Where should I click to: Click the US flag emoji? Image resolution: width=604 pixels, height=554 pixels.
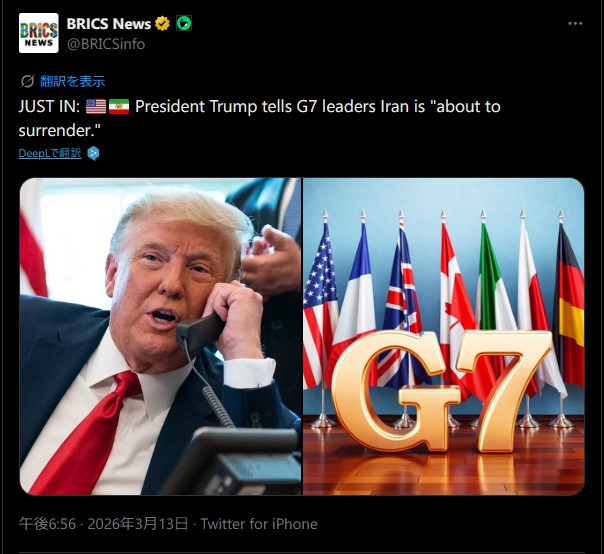[x=96, y=106]
